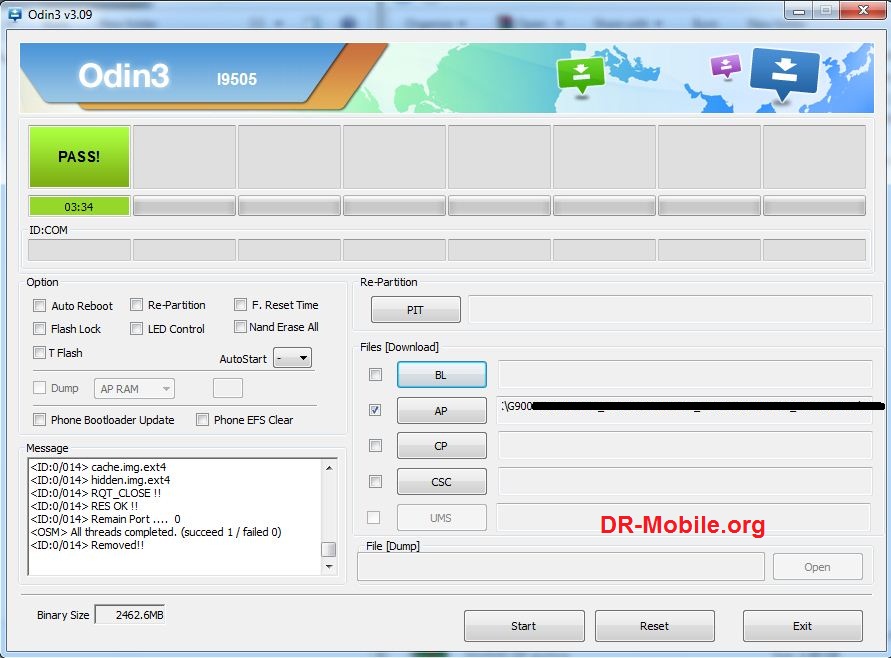Click the input box beside AP RAM dropdown

pyautogui.click(x=228, y=388)
